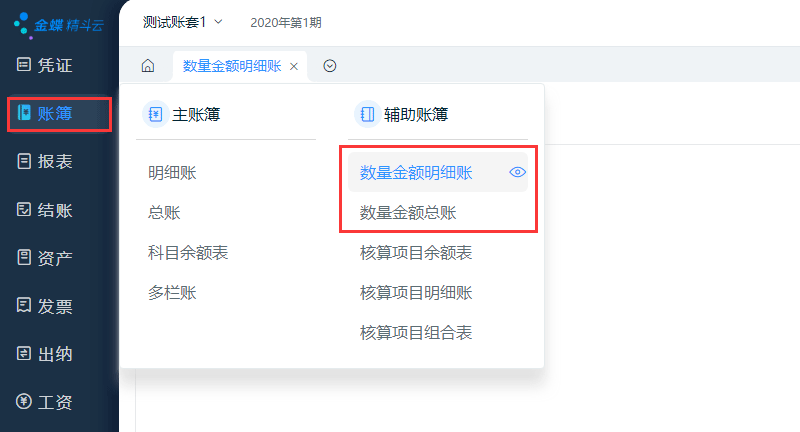Viewport: 800px width, 432px height.
Task: Click the 2020年第1期 period label
Action: tap(286, 22)
